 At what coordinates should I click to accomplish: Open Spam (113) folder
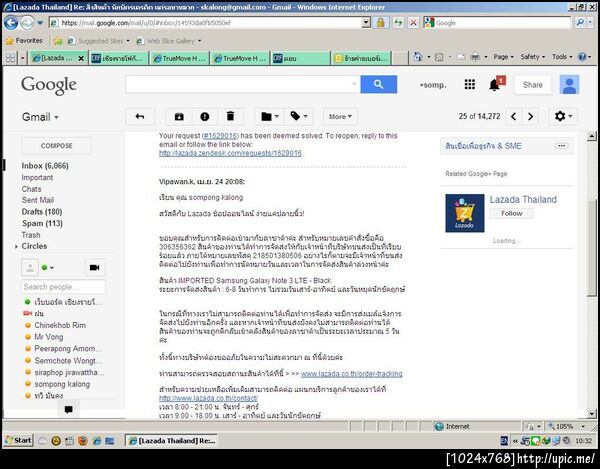[x=42, y=223]
